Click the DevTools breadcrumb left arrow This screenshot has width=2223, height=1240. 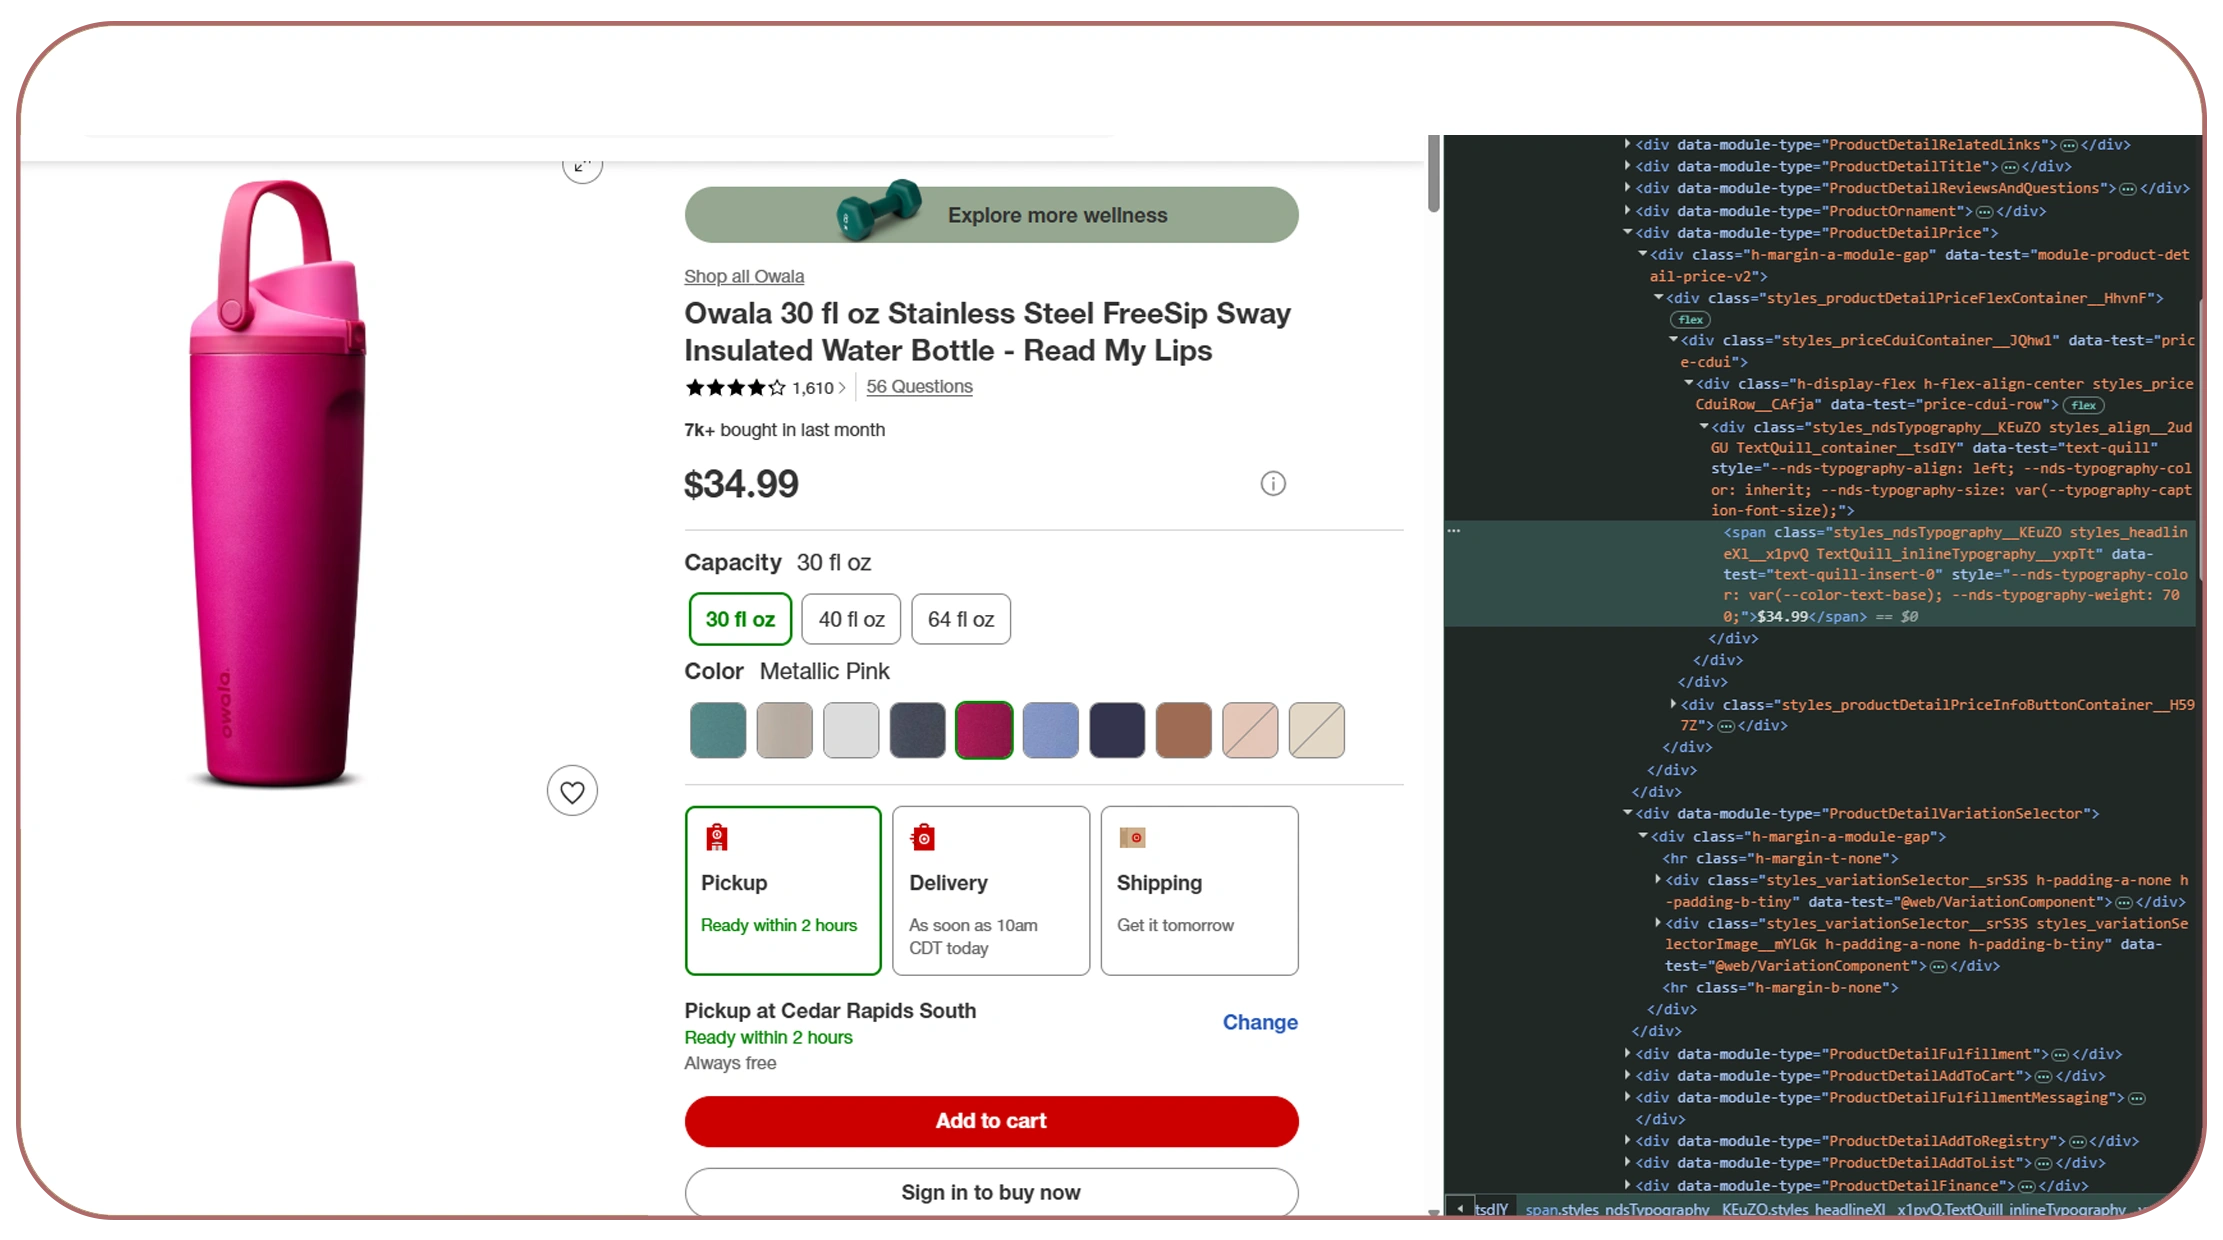point(1460,1208)
